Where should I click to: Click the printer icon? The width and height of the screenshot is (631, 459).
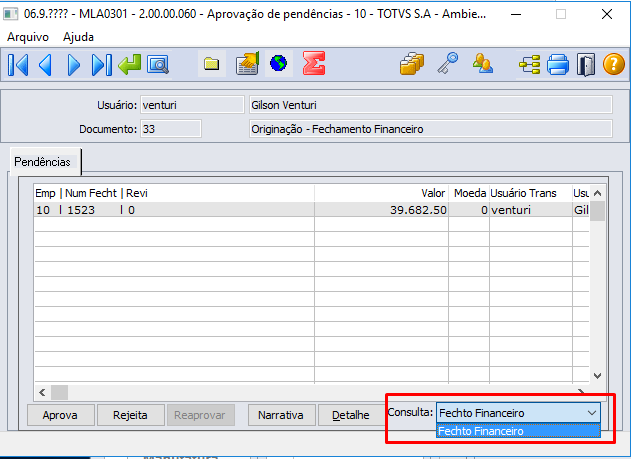coord(558,64)
